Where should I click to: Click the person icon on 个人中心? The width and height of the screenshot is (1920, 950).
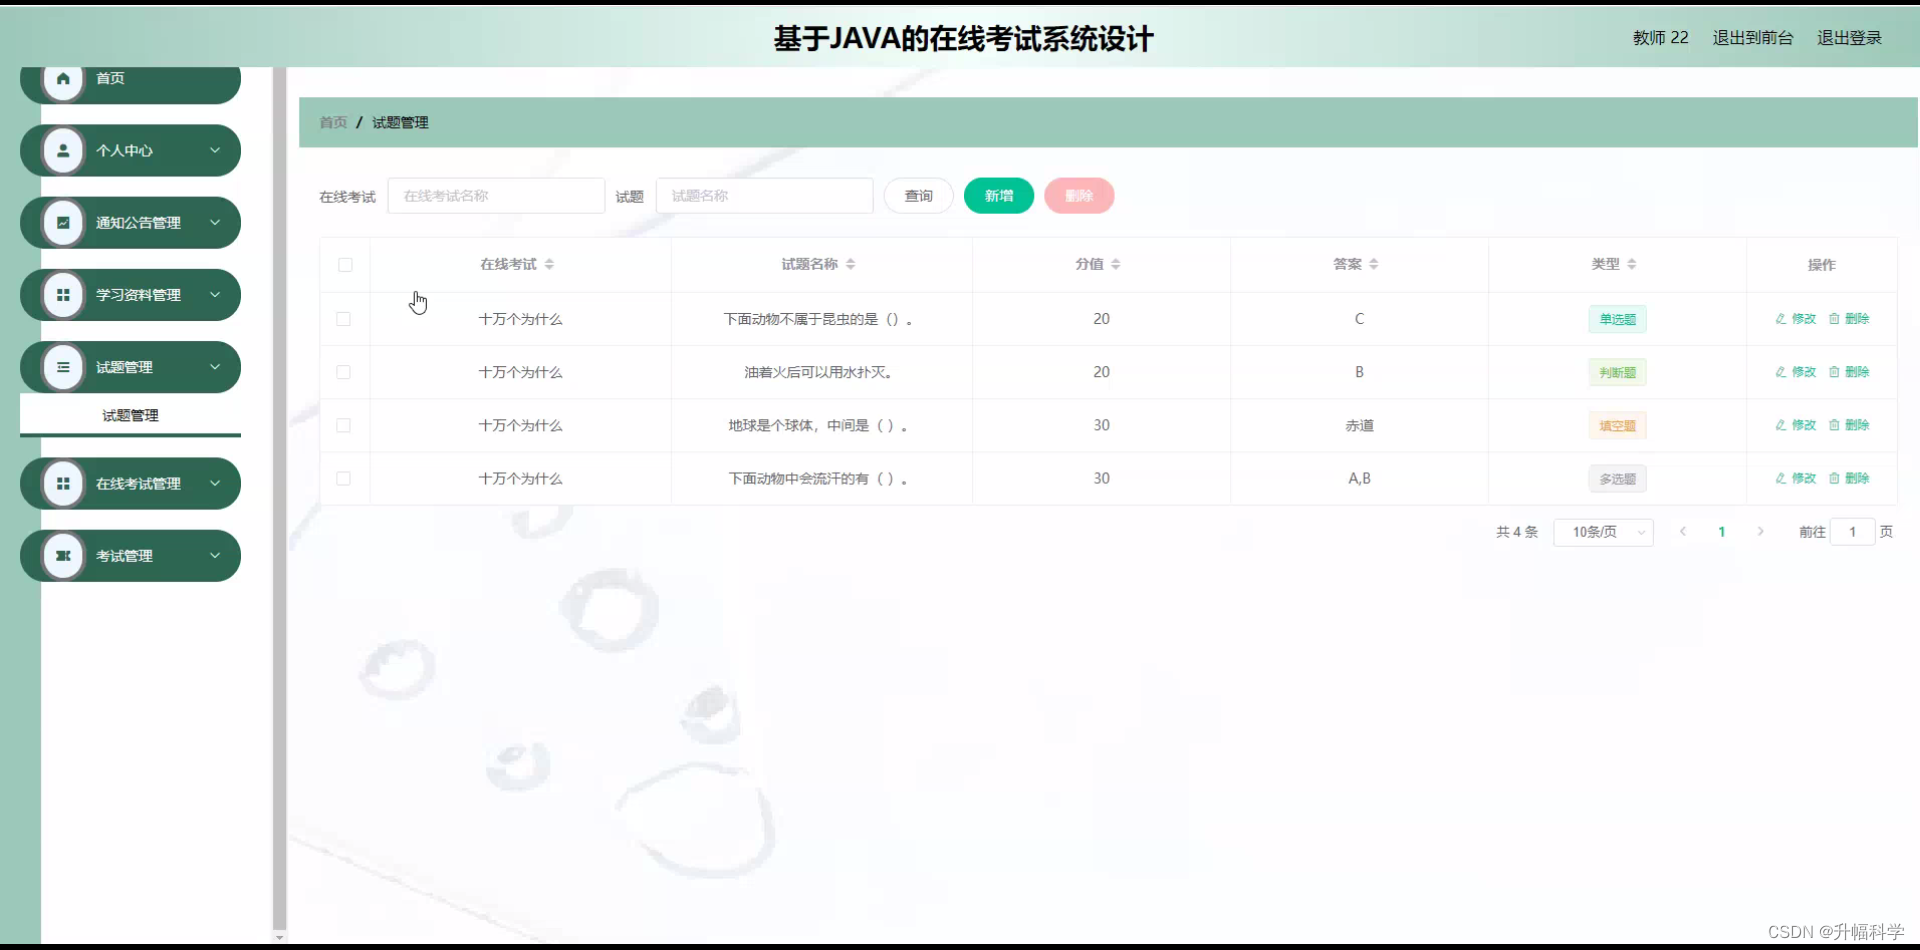[63, 150]
